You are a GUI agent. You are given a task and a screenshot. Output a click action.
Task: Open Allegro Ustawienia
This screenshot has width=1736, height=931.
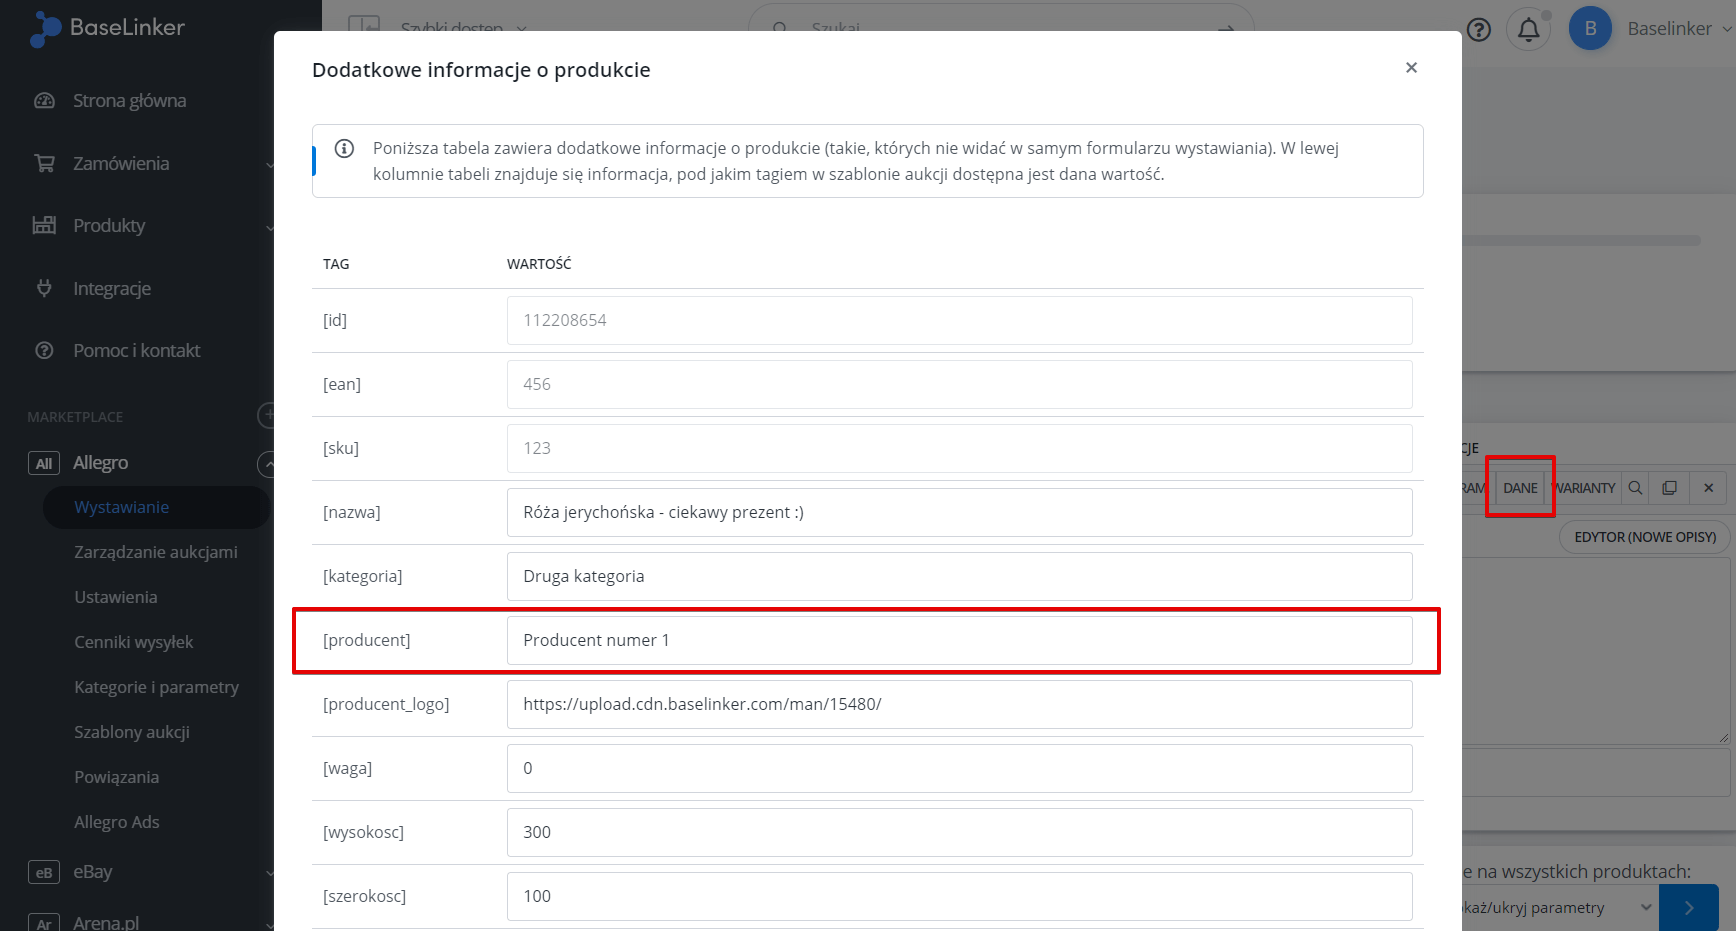coord(116,597)
